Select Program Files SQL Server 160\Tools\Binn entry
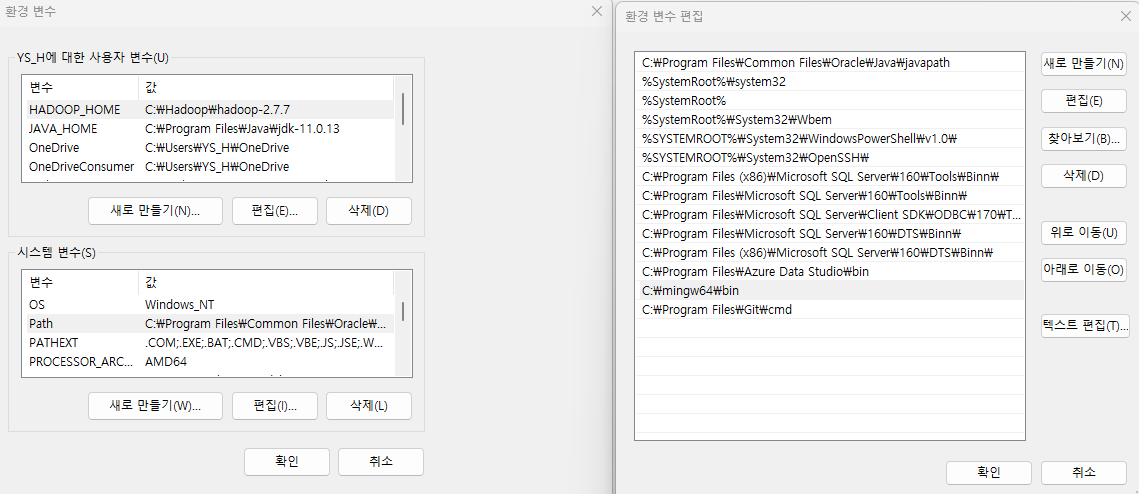This screenshot has height=494, width=1139. pyautogui.click(x=830, y=195)
